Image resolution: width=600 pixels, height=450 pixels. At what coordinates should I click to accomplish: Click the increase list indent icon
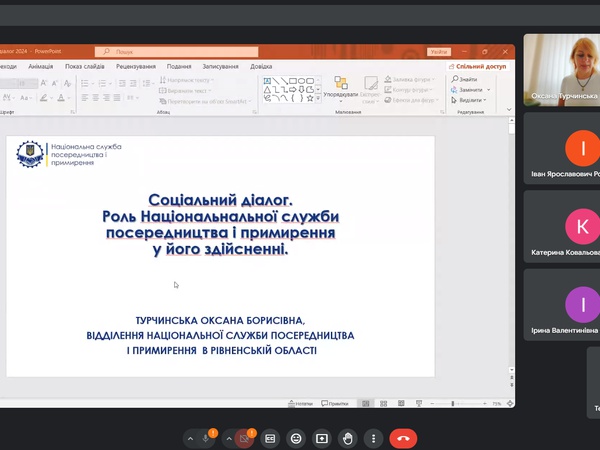(x=133, y=83)
